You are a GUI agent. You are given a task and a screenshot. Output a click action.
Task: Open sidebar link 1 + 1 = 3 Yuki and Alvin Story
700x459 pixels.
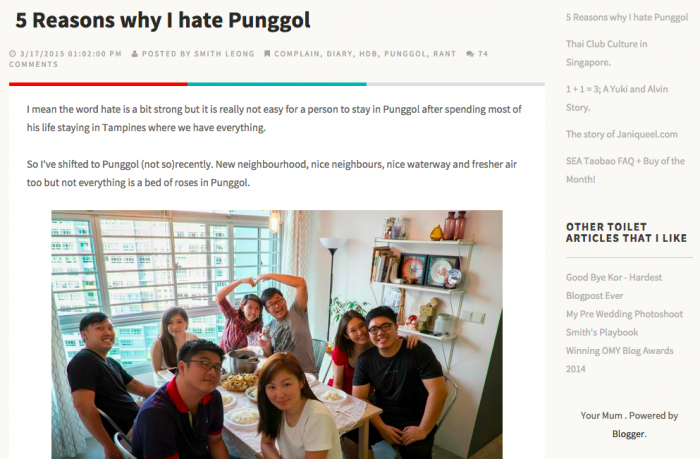click(617, 98)
